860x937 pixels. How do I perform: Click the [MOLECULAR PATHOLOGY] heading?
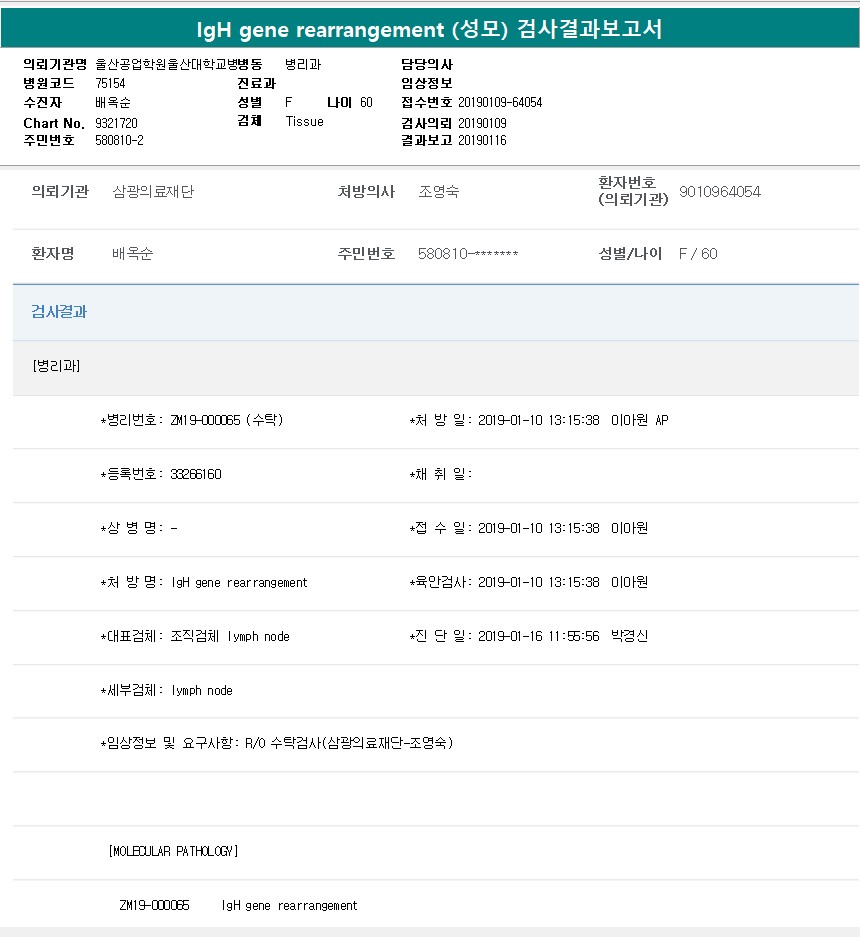click(x=173, y=852)
